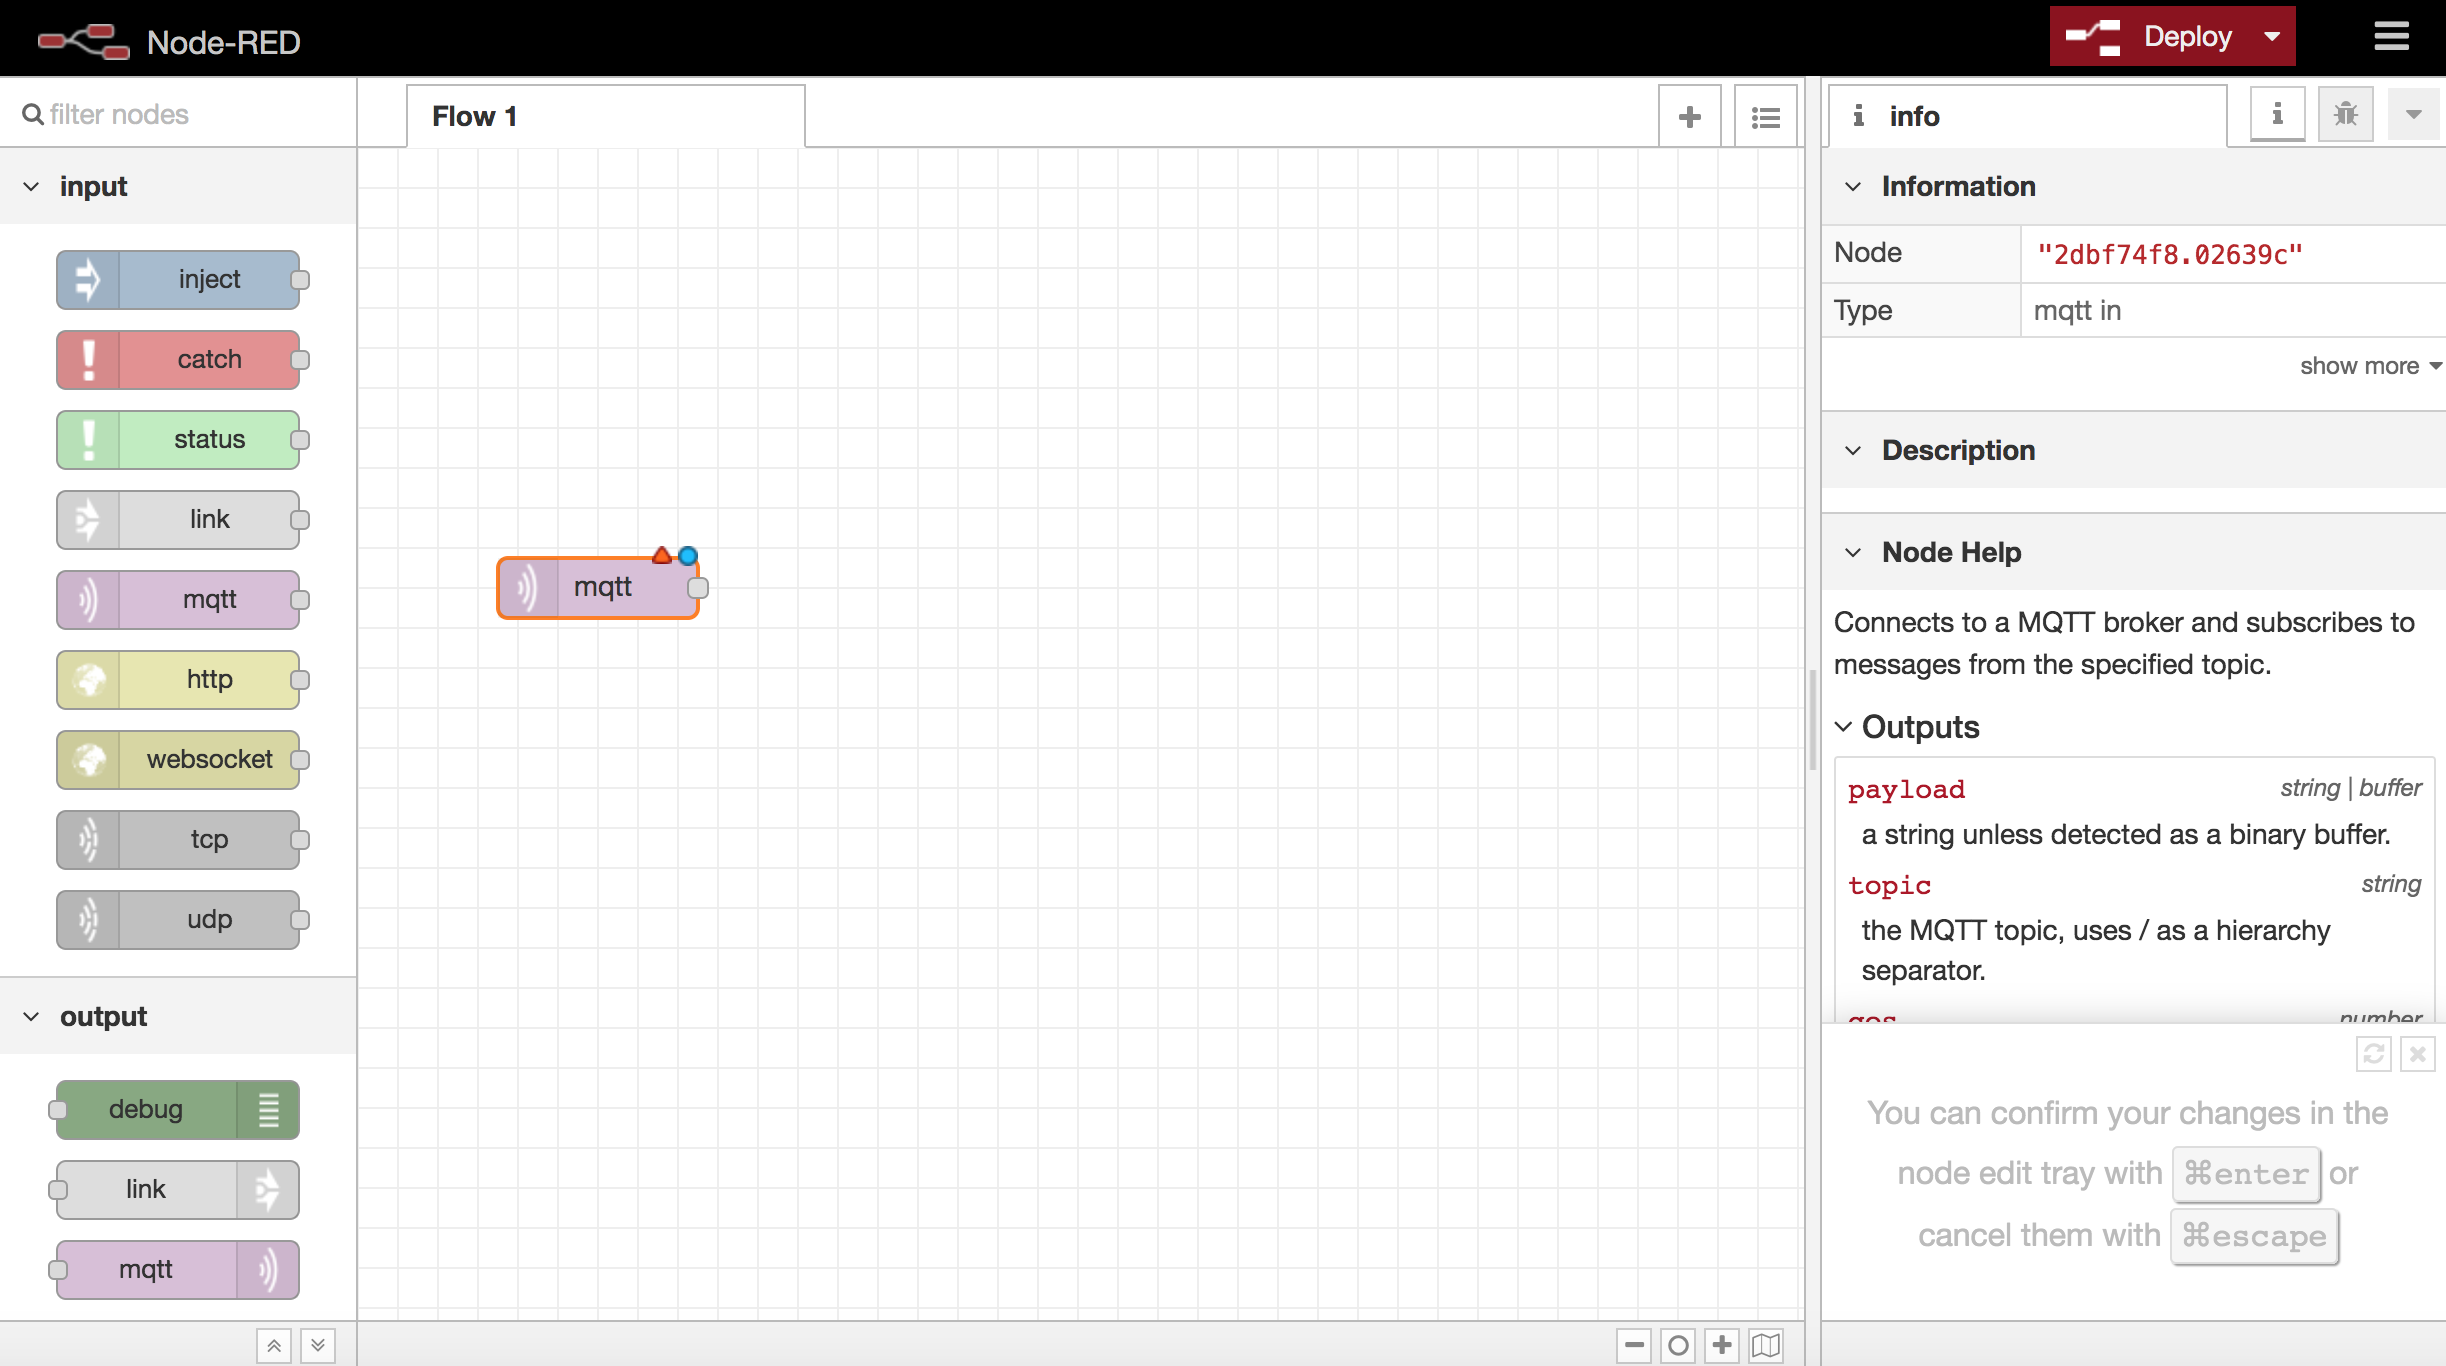This screenshot has height=1366, width=2446.
Task: Collapse the Node Help section
Action: [2133, 553]
